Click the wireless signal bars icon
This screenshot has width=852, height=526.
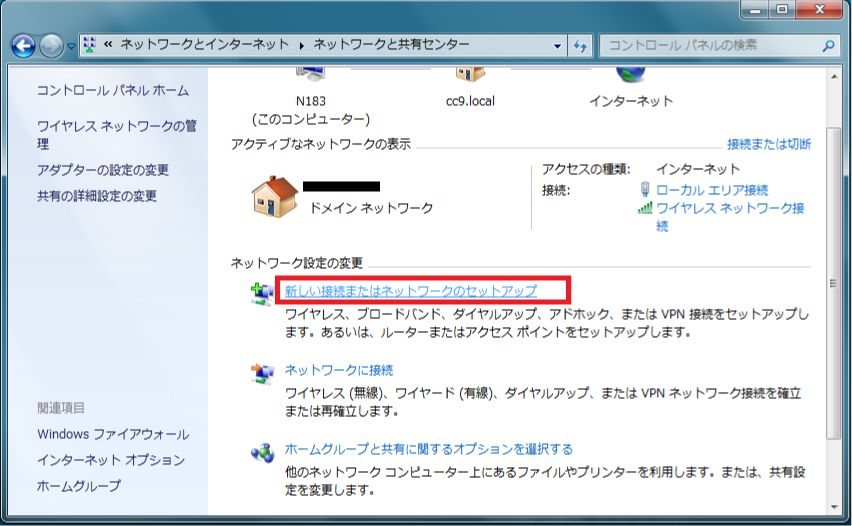click(x=645, y=208)
